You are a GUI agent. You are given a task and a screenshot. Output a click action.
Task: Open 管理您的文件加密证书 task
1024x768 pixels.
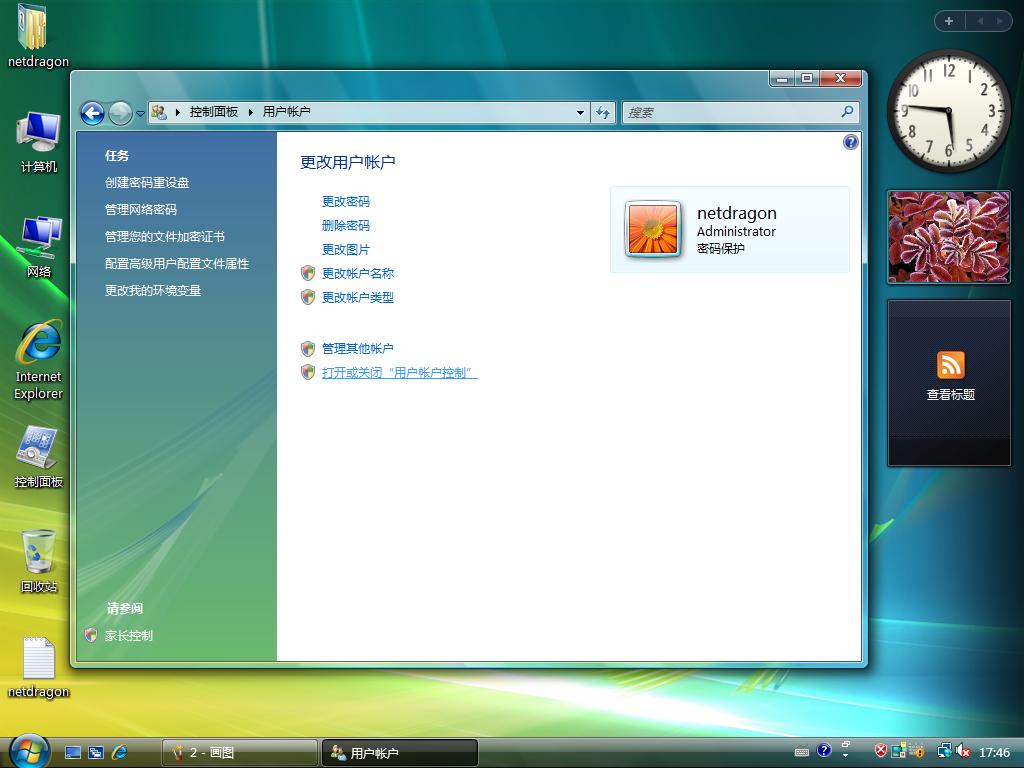[x=165, y=236]
